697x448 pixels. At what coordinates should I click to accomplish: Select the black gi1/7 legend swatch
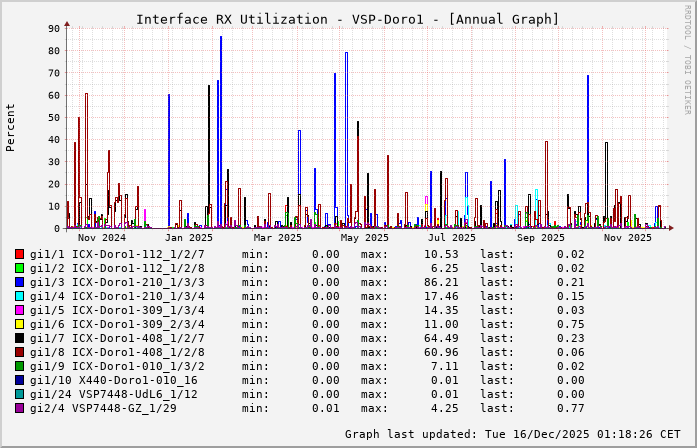click(x=19, y=338)
